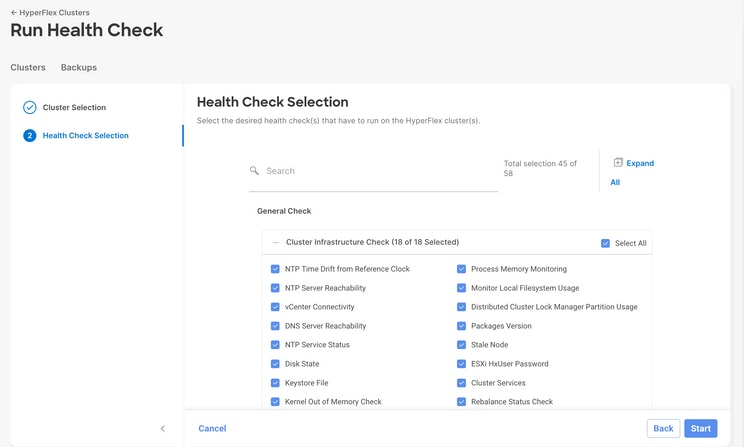Click the search magnifier icon
This screenshot has width=744, height=447.
254,170
